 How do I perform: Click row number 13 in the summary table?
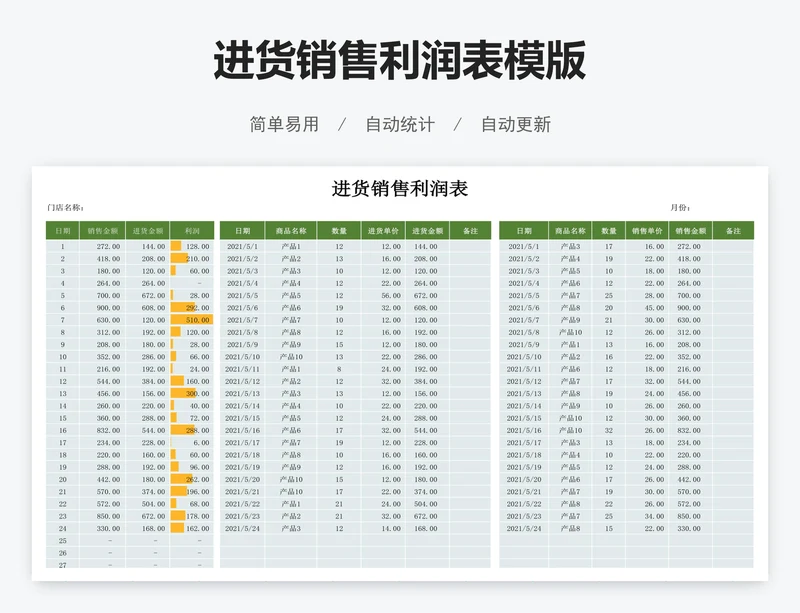click(x=63, y=394)
